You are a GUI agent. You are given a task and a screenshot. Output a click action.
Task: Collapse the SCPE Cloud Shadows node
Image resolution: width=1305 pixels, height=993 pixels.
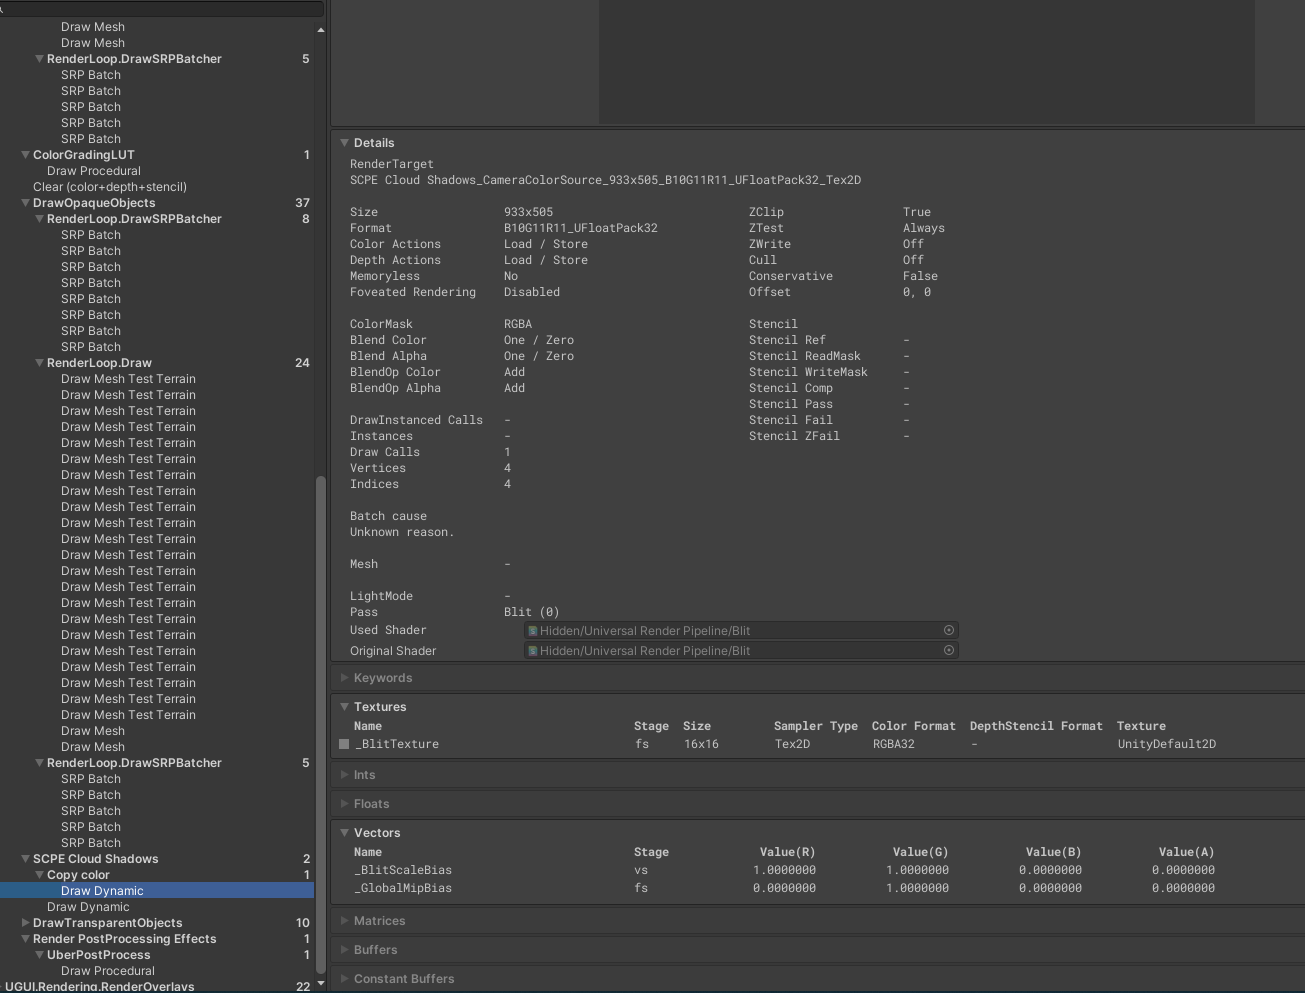click(25, 859)
